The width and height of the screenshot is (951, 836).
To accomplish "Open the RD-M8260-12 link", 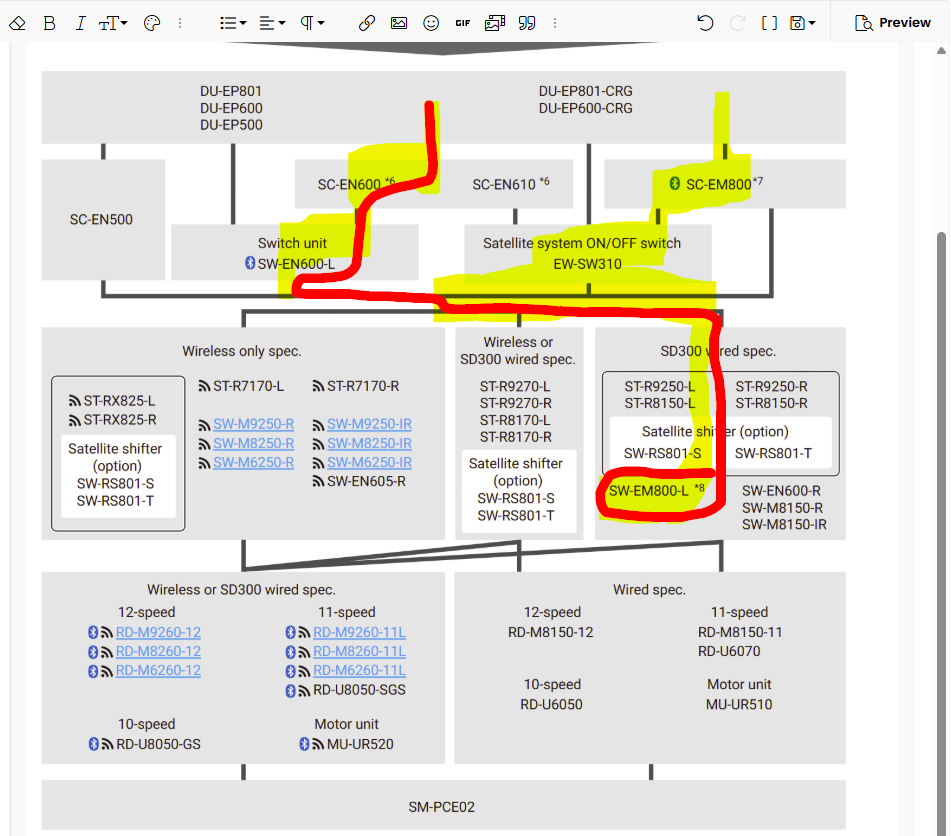I will click(158, 651).
